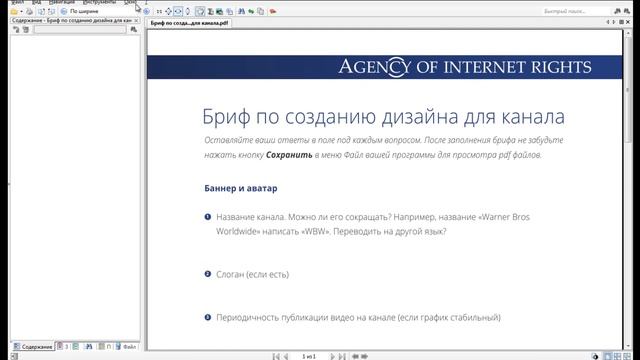Screen dimensions: 640x360
Task: Go to last page arrow
Action: click(x=342, y=356)
